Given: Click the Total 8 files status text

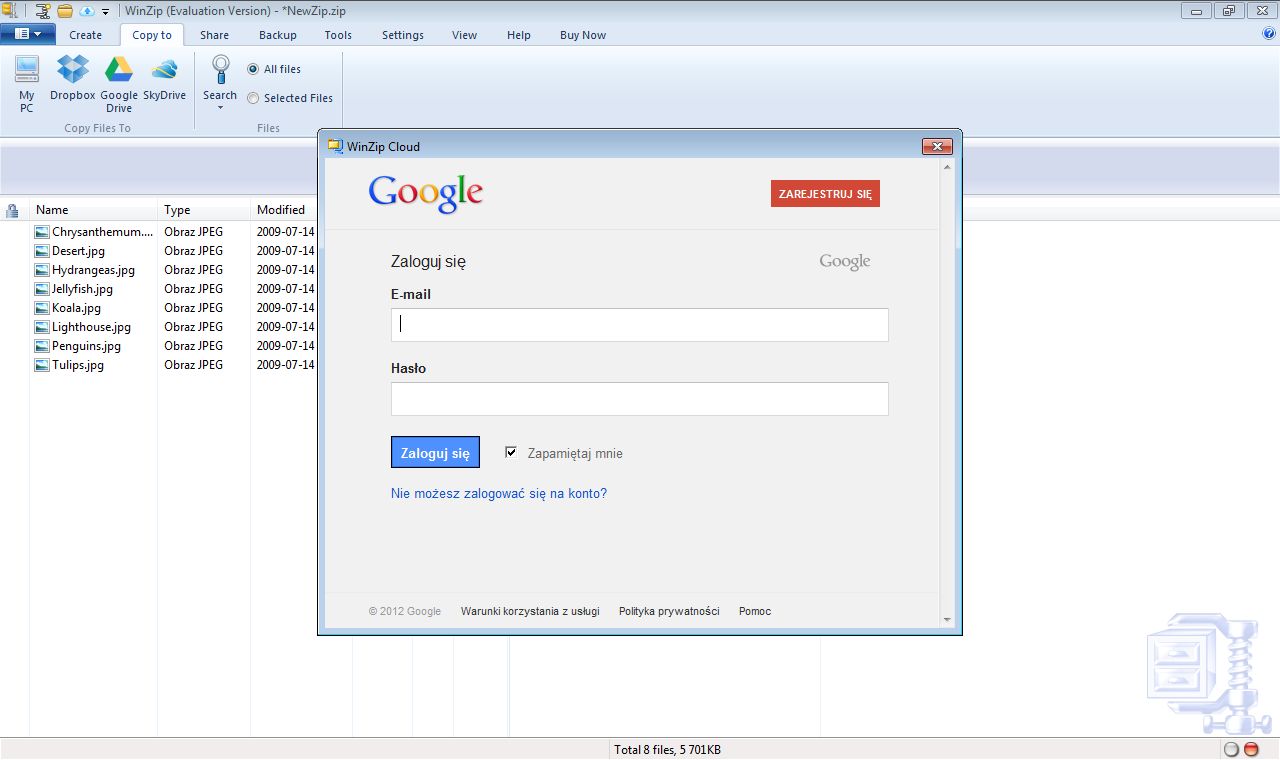Looking at the screenshot, I should pyautogui.click(x=668, y=750).
